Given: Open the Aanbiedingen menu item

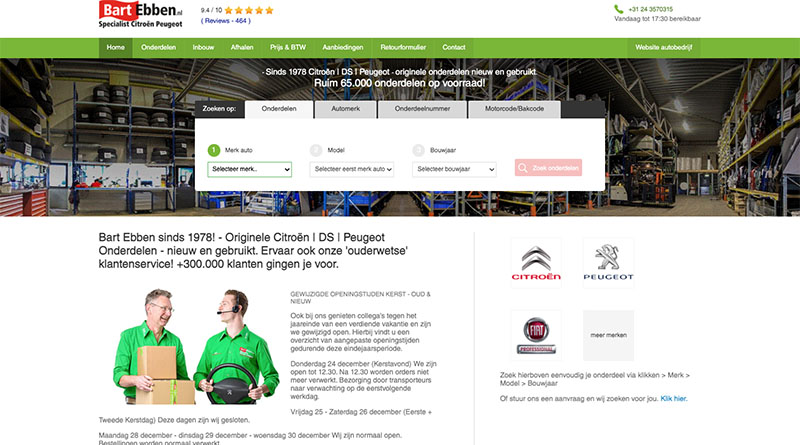Looking at the screenshot, I should click(x=343, y=47).
